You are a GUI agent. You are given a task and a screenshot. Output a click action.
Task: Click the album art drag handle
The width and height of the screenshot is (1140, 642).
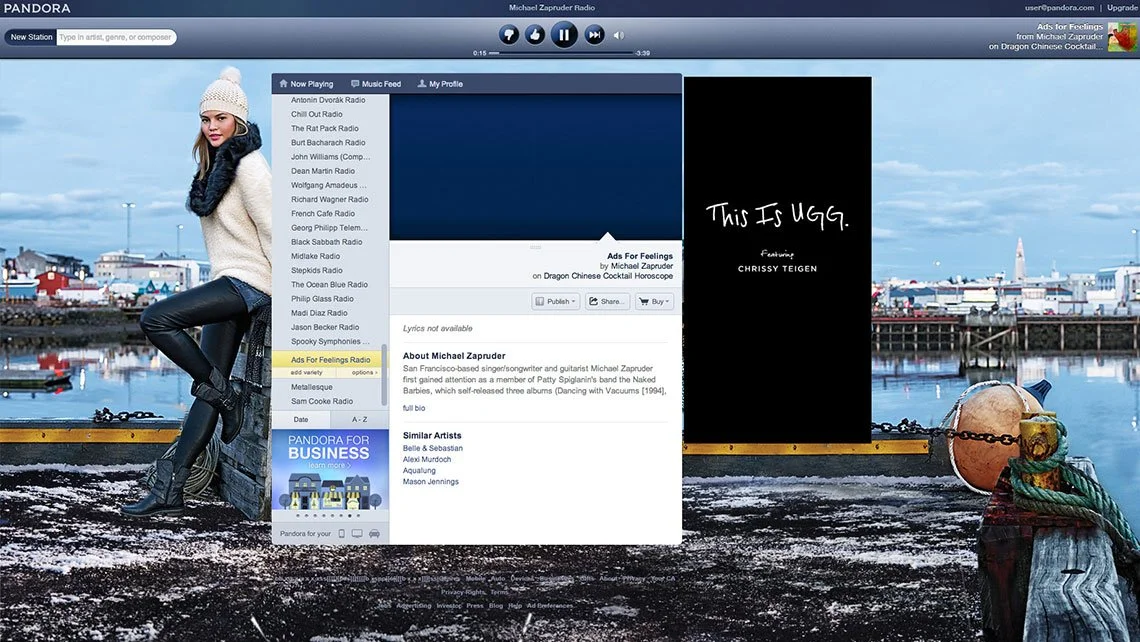(x=536, y=247)
